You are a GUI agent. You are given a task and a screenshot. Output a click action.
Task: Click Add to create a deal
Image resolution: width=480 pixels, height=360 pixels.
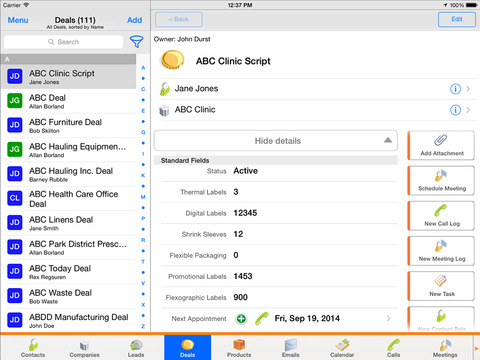[x=134, y=20]
